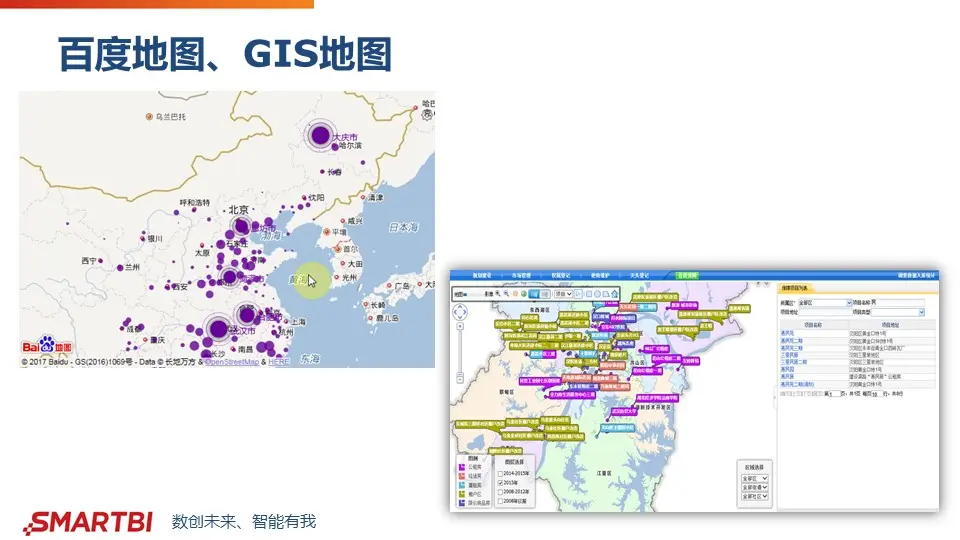This screenshot has width=960, height=540.
Task: Click the page number input in pager
Action: [x=835, y=394]
